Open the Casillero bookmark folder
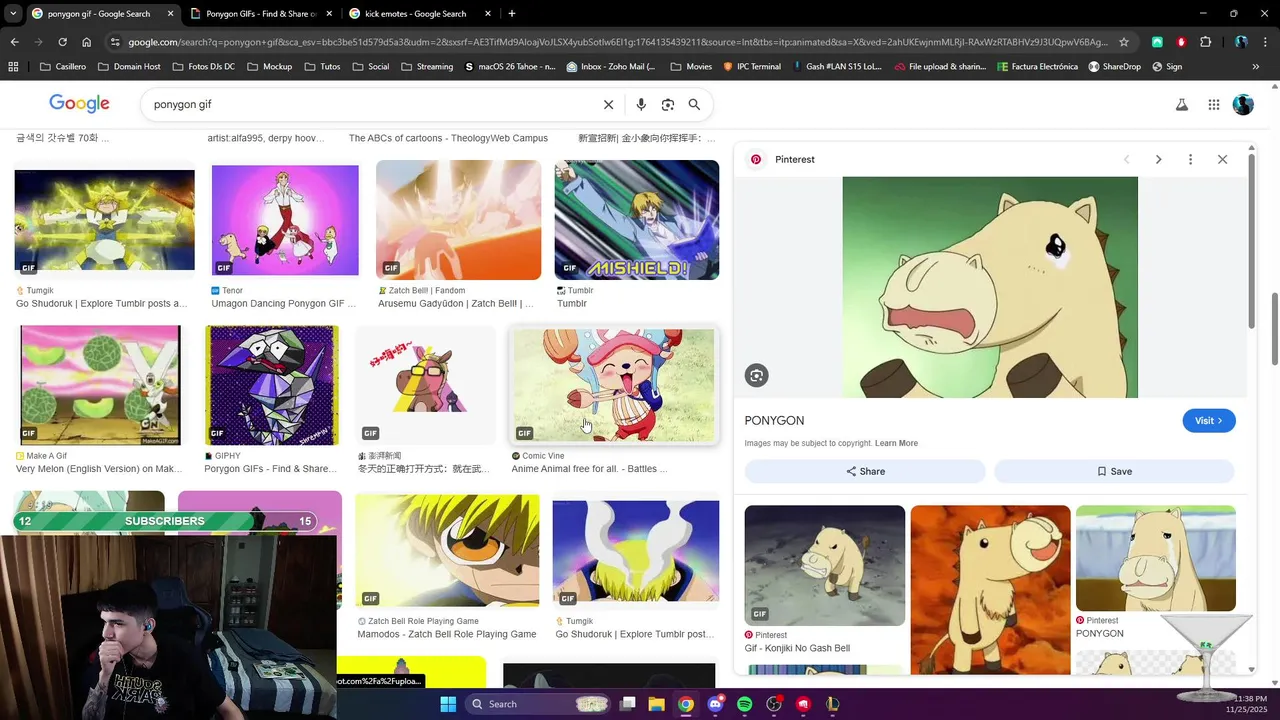 (x=62, y=67)
